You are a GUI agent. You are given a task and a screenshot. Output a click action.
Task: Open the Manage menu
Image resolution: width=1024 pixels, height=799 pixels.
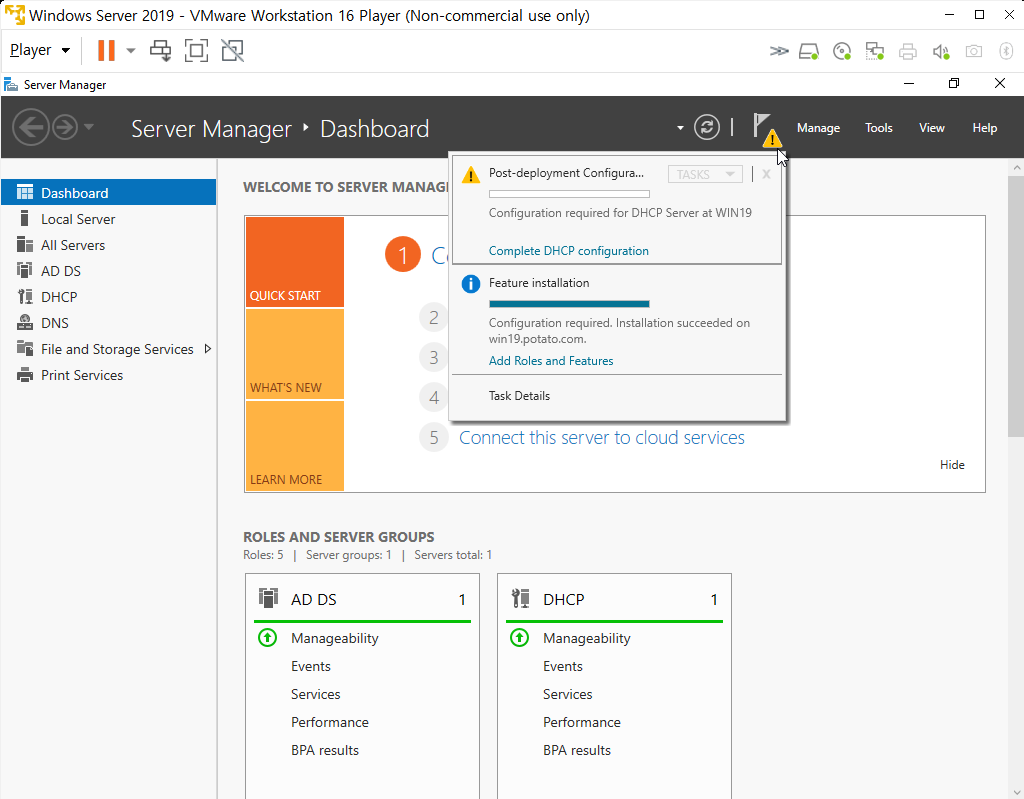click(x=818, y=128)
